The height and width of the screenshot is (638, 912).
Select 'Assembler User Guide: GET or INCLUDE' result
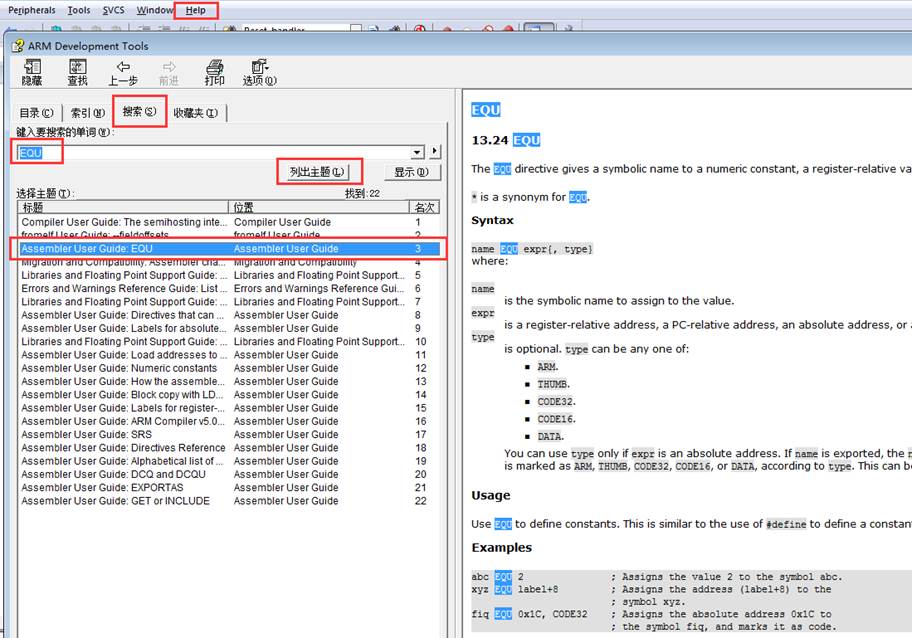point(229,501)
